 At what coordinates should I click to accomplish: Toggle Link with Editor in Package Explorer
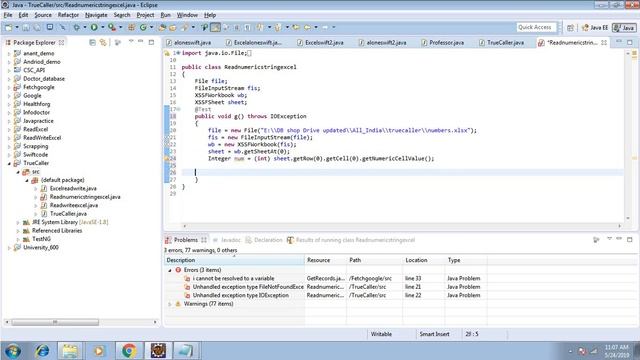[x=103, y=42]
